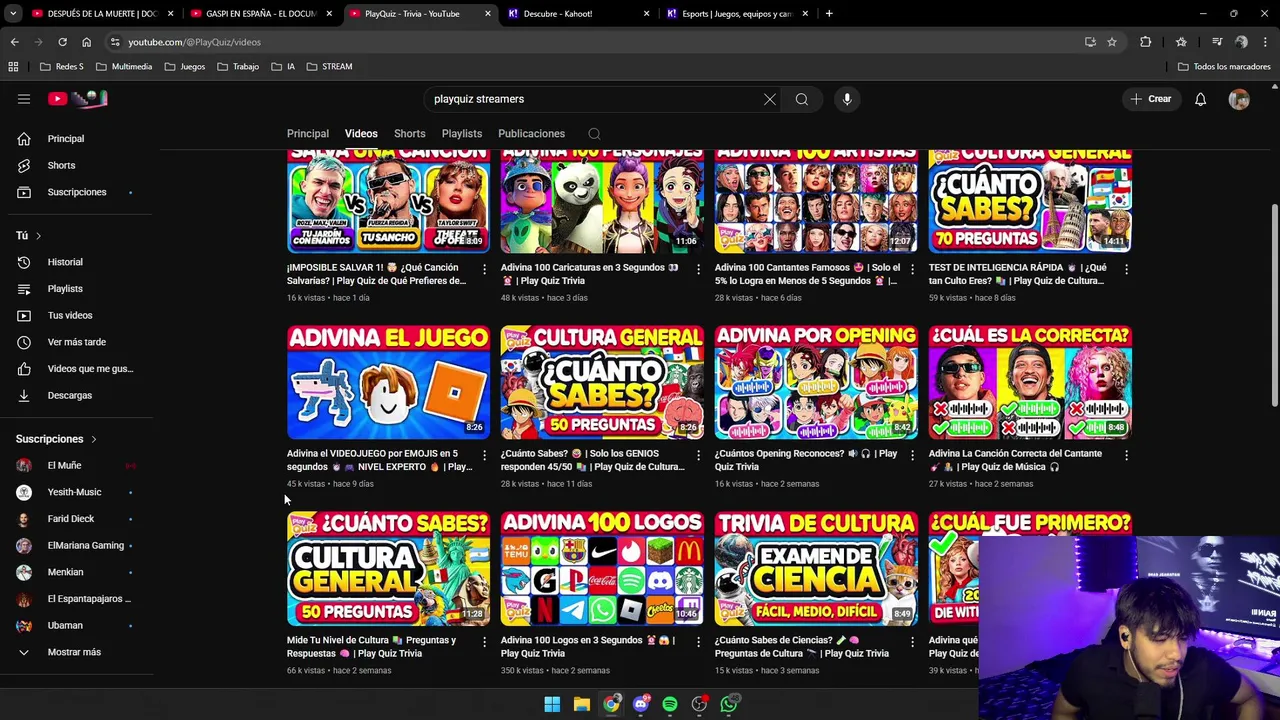Open Yesith-Music subscription channel

(76, 492)
